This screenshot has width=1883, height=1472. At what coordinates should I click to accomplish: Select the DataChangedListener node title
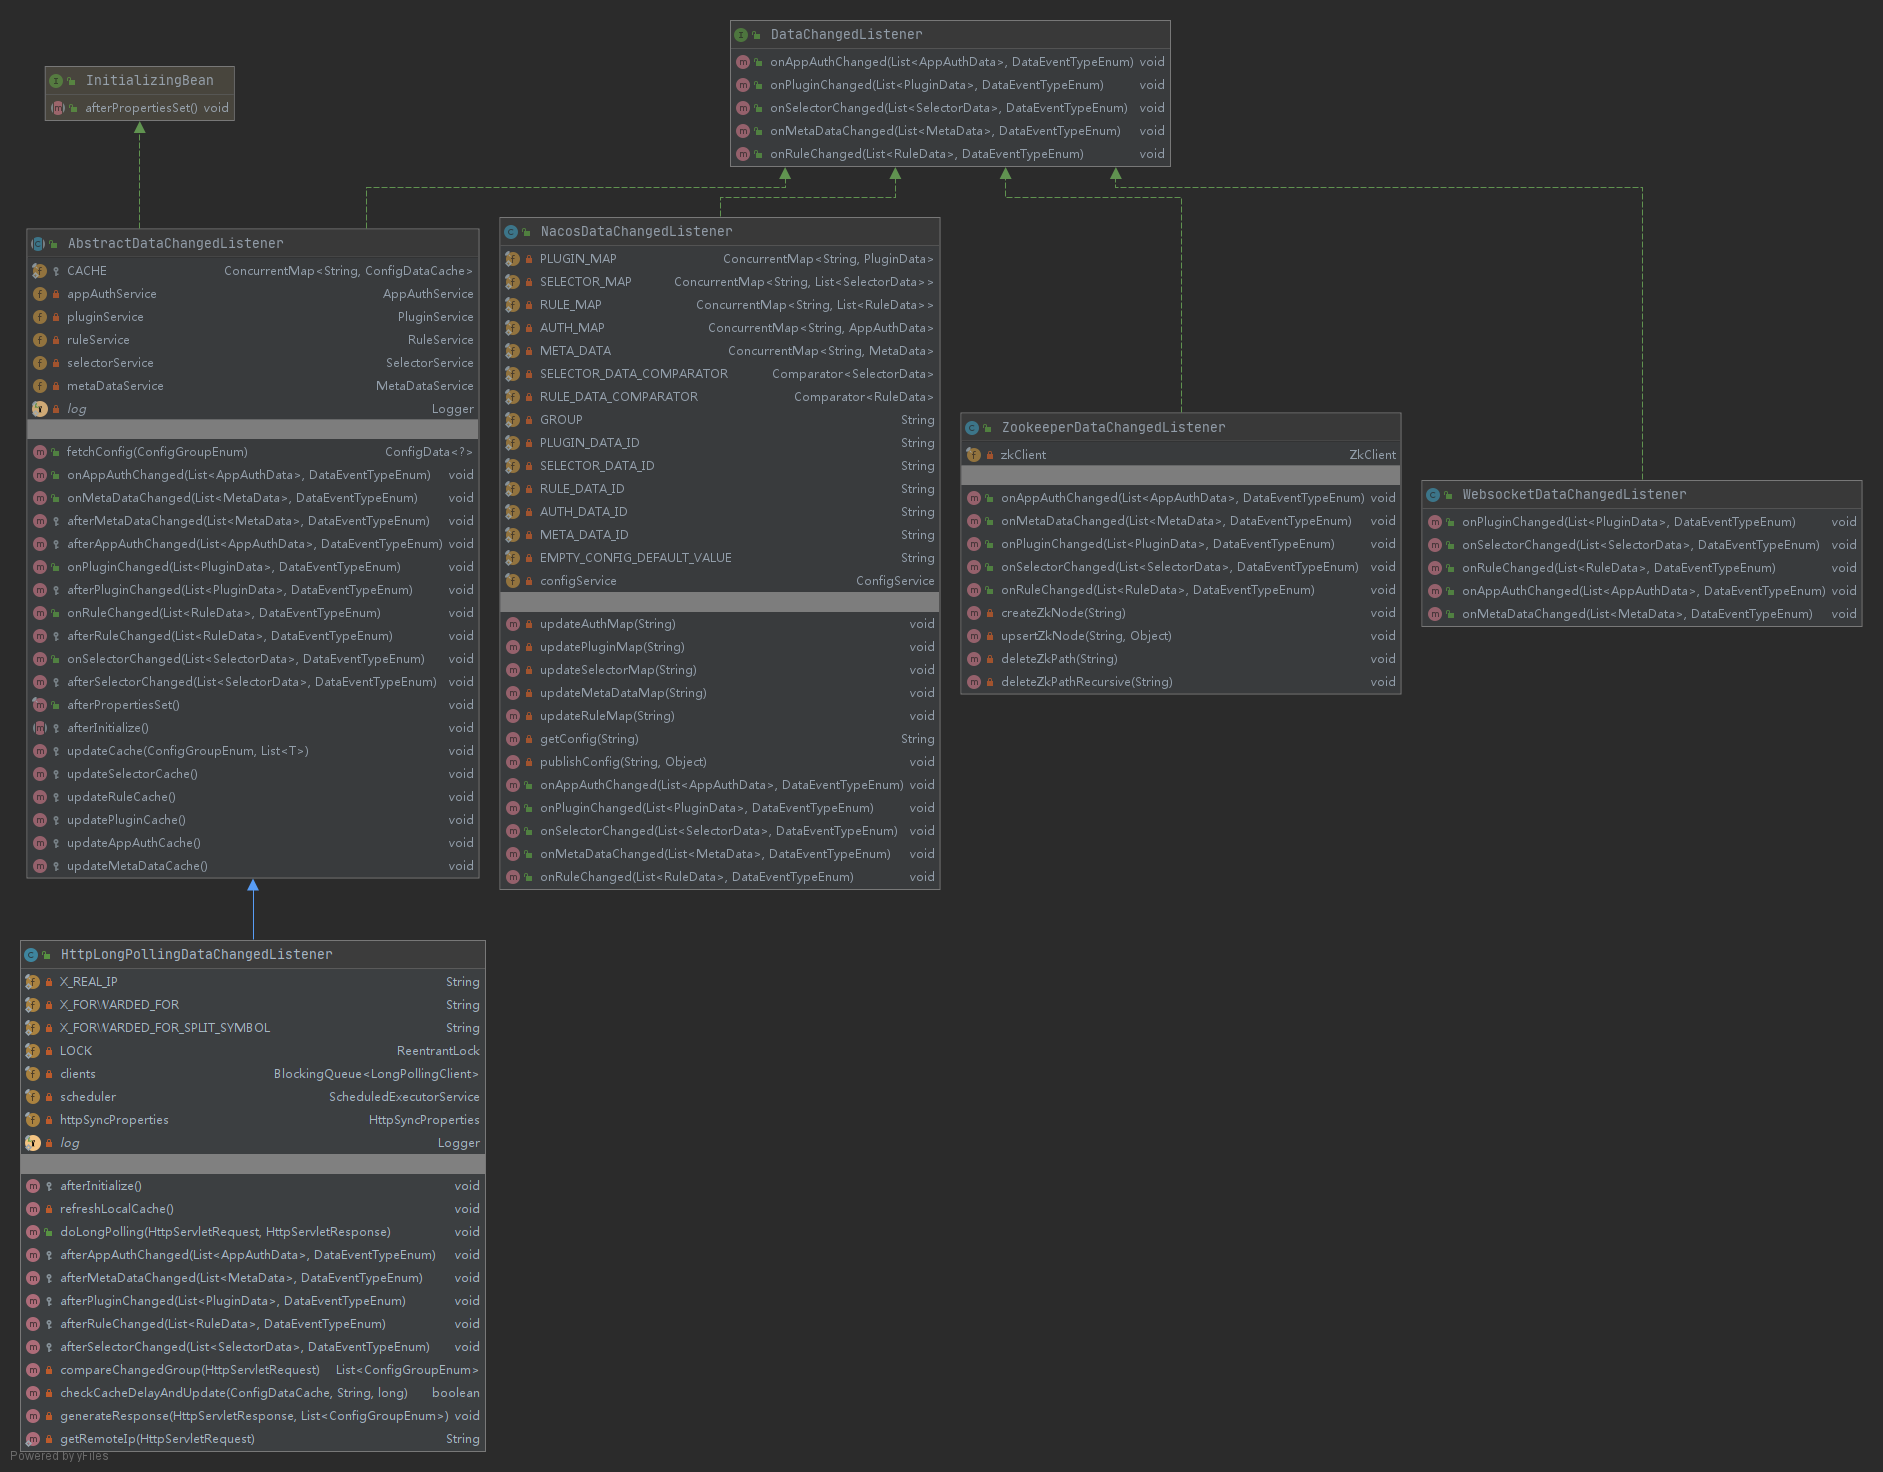(x=846, y=35)
